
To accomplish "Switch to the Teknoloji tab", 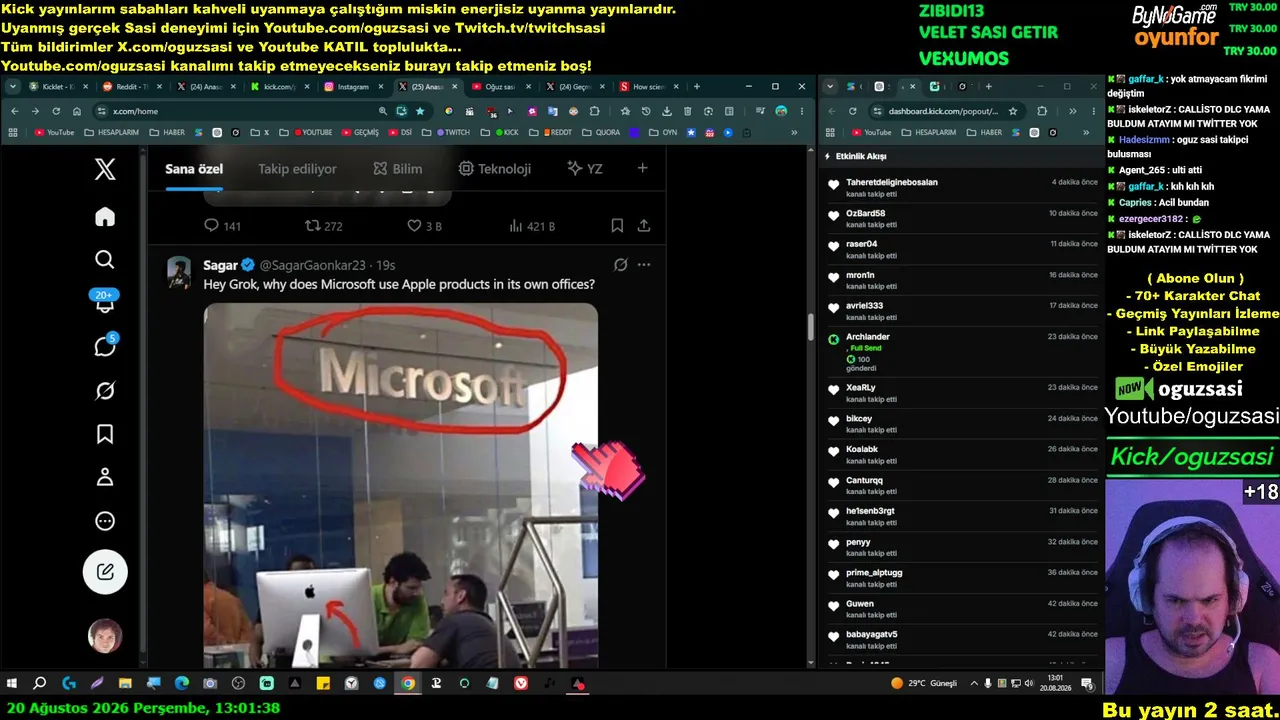I will coord(494,169).
